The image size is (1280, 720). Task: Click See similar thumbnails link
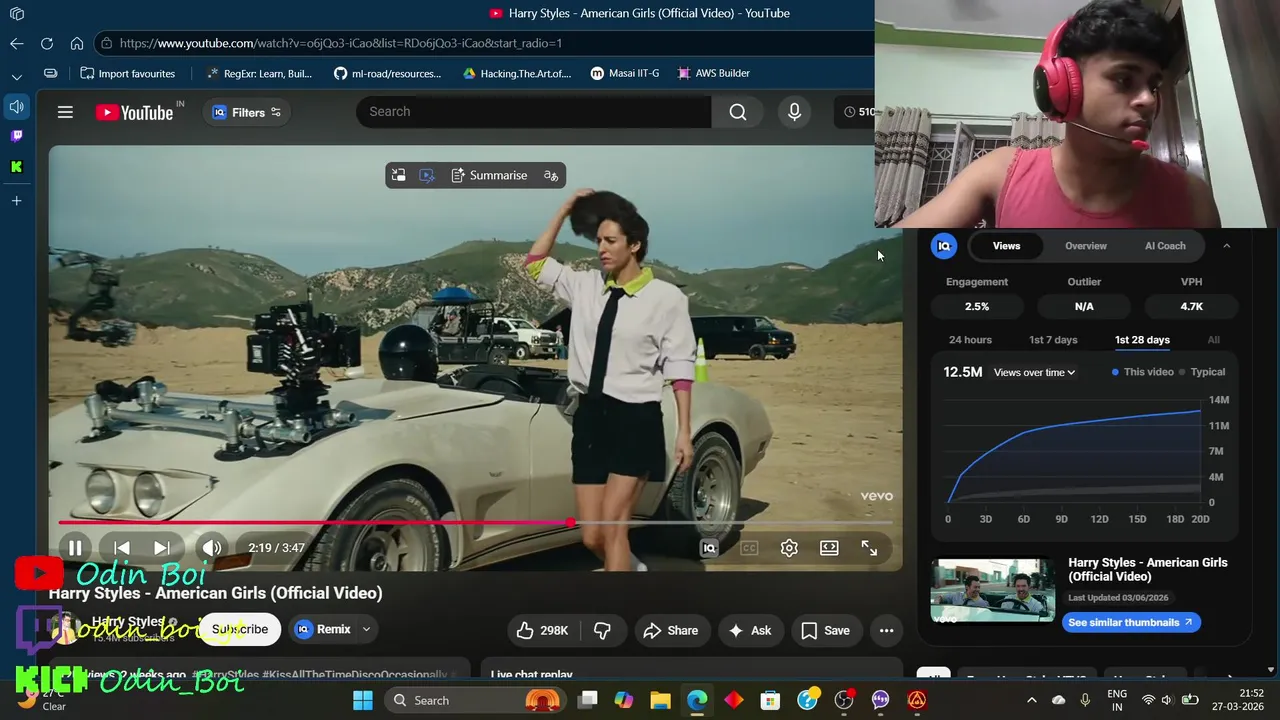(1131, 622)
